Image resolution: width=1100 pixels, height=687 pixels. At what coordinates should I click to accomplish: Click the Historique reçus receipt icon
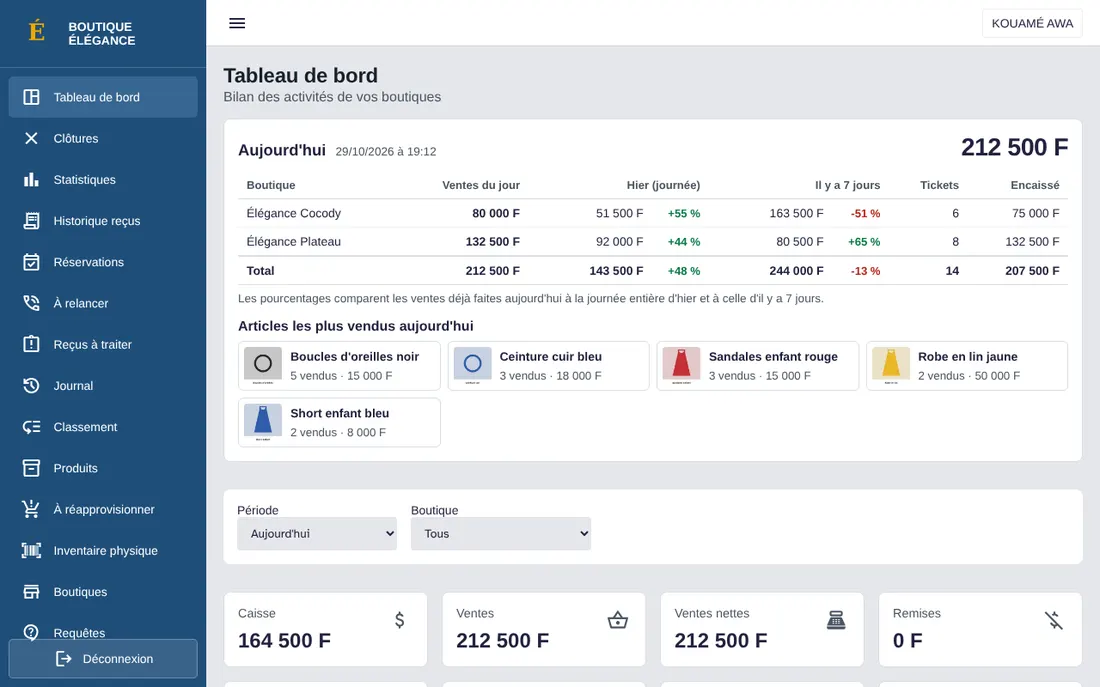click(x=31, y=221)
